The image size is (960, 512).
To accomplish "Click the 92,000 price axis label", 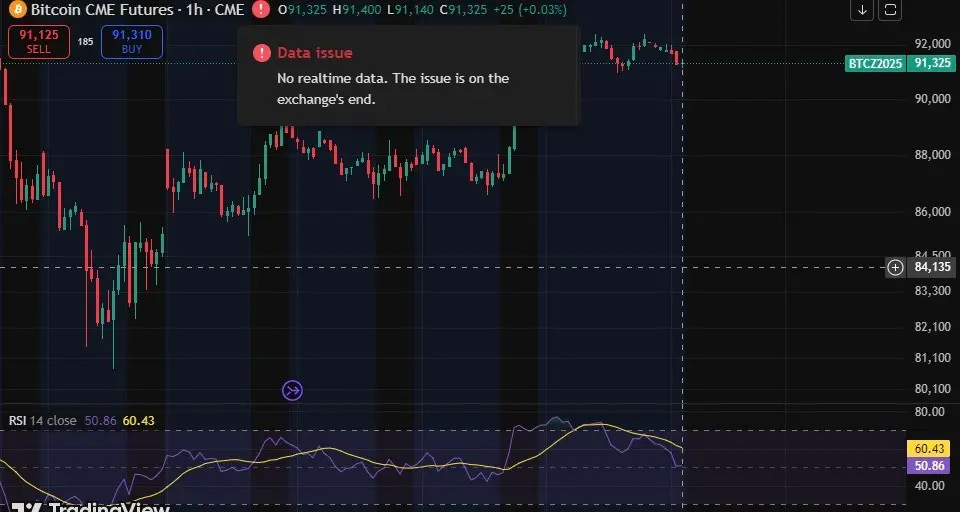I will point(932,44).
